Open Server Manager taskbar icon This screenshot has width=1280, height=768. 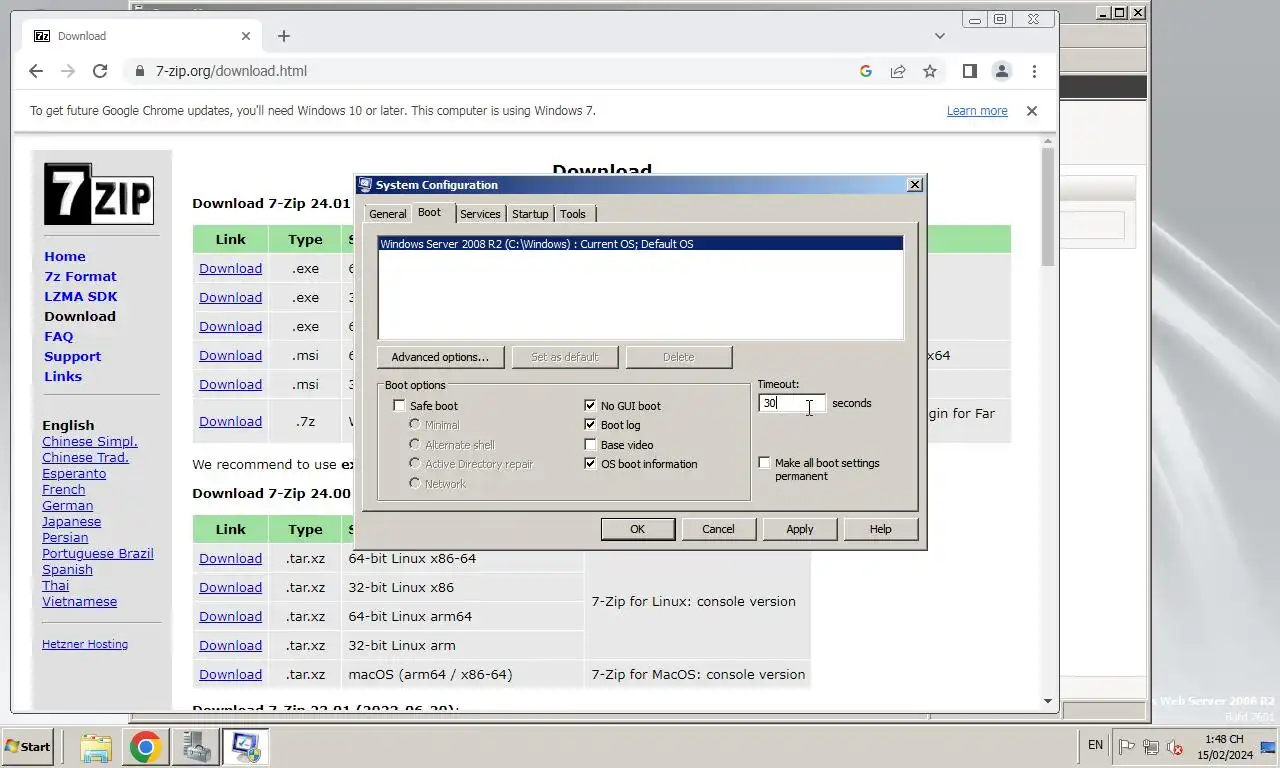(x=195, y=747)
